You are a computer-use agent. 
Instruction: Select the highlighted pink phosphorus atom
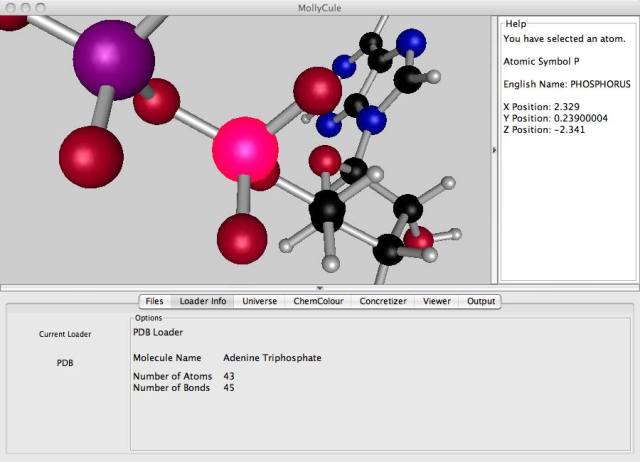[x=245, y=149]
